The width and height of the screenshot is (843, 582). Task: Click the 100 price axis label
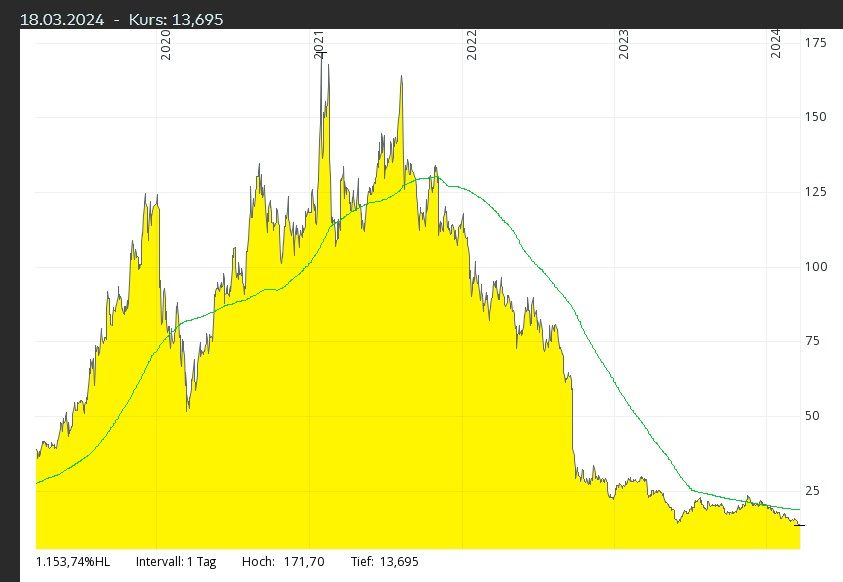pyautogui.click(x=814, y=267)
